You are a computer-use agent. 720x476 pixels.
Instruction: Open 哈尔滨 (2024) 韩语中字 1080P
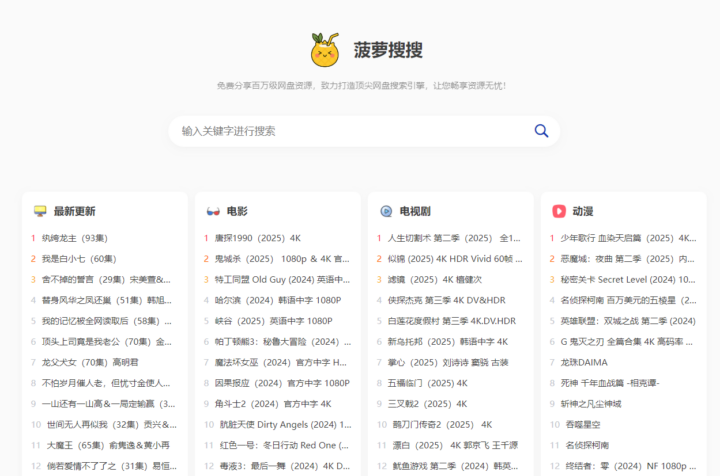[278, 300]
